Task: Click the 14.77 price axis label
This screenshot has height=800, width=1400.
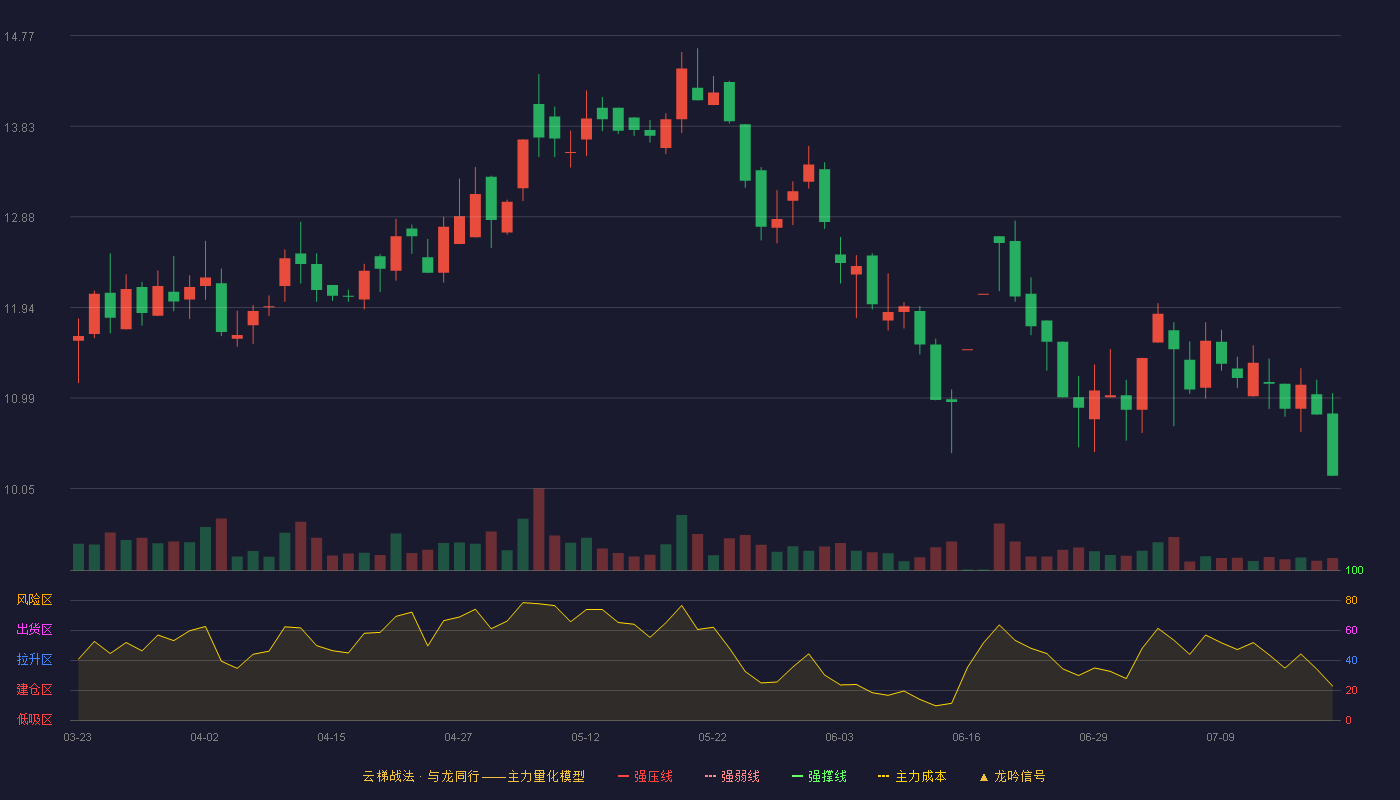Action: [19, 37]
